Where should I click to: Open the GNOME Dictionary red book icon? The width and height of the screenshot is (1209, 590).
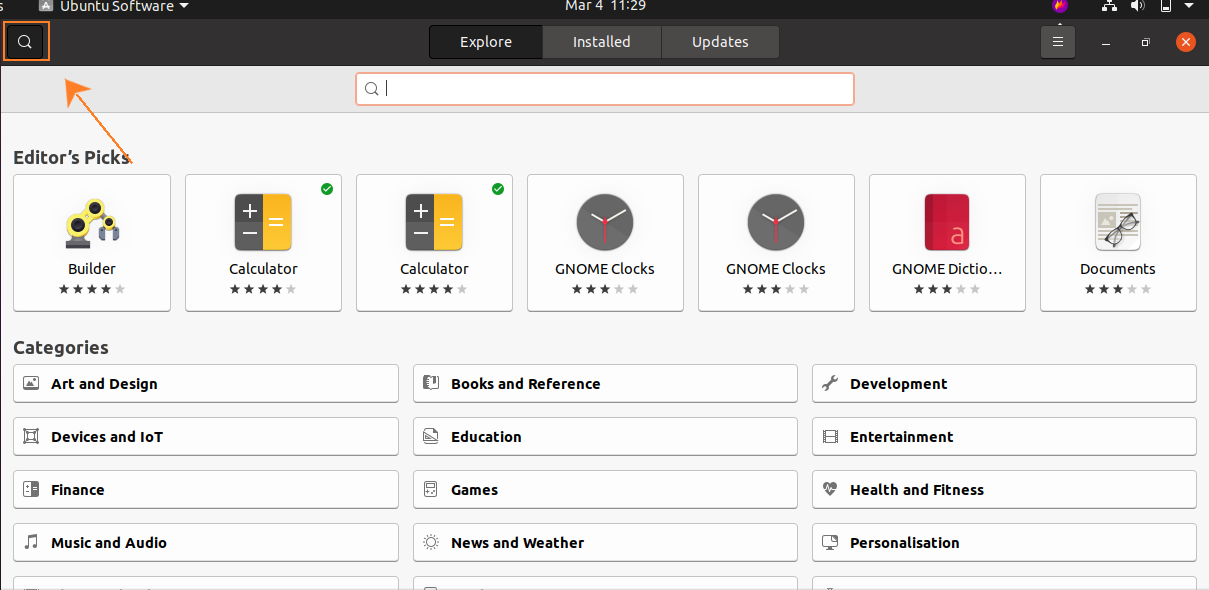[x=947, y=222]
